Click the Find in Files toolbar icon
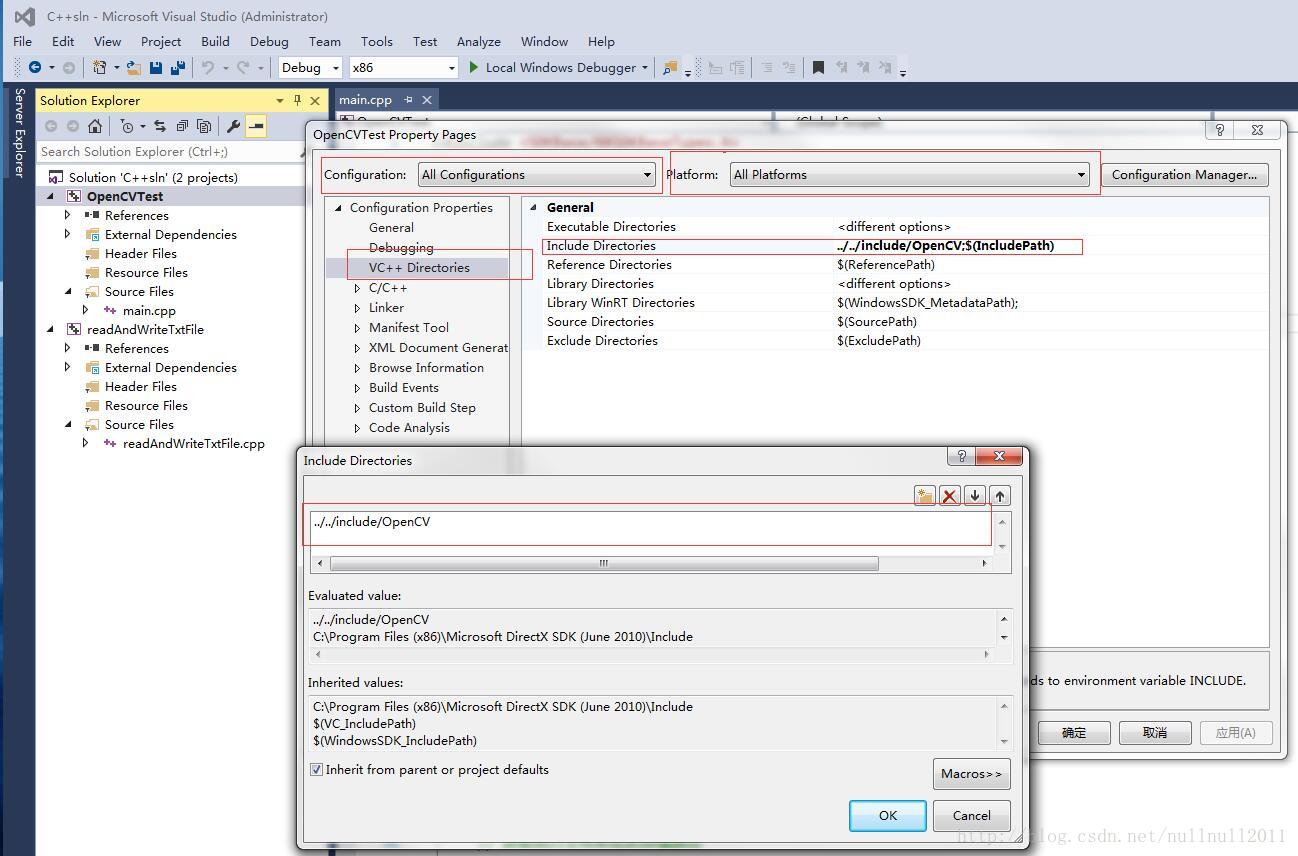The image size is (1298, 856). [670, 67]
